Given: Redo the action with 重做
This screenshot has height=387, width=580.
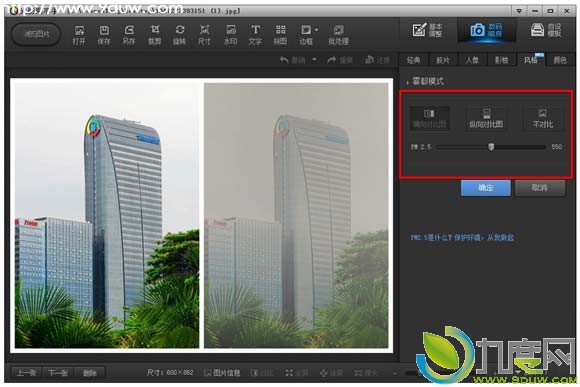Looking at the screenshot, I should click(340, 60).
